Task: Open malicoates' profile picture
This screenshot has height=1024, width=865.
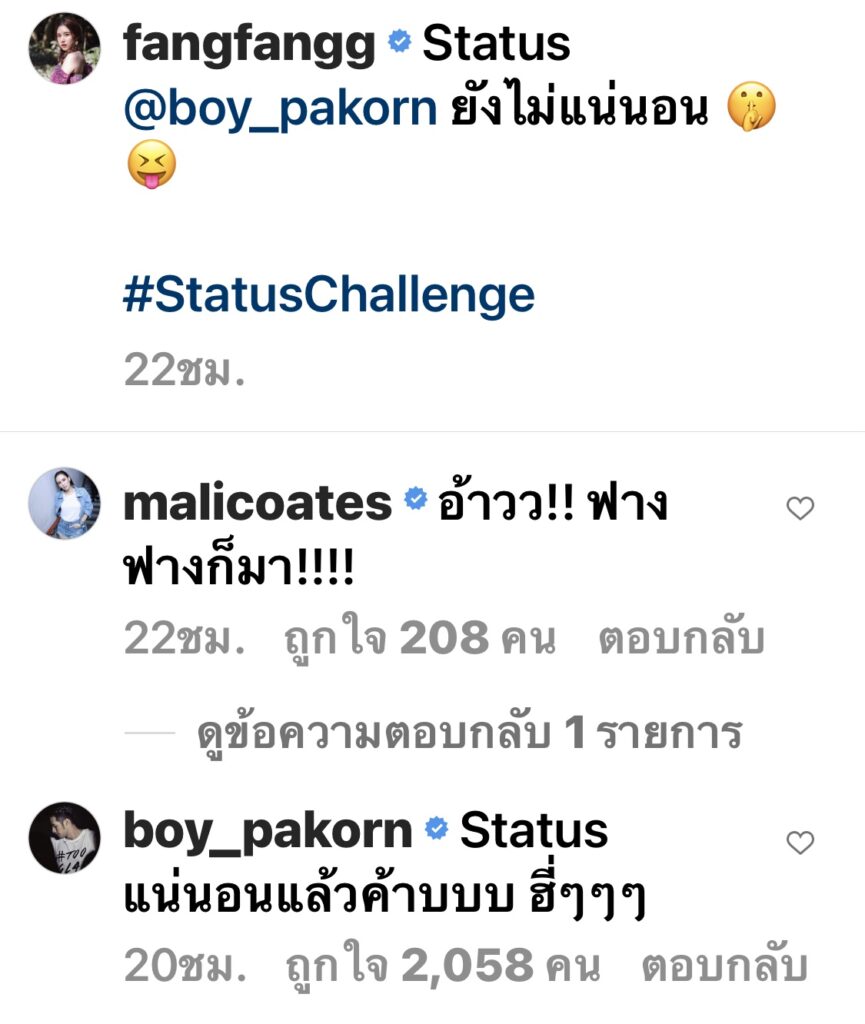Action: pyautogui.click(x=65, y=504)
